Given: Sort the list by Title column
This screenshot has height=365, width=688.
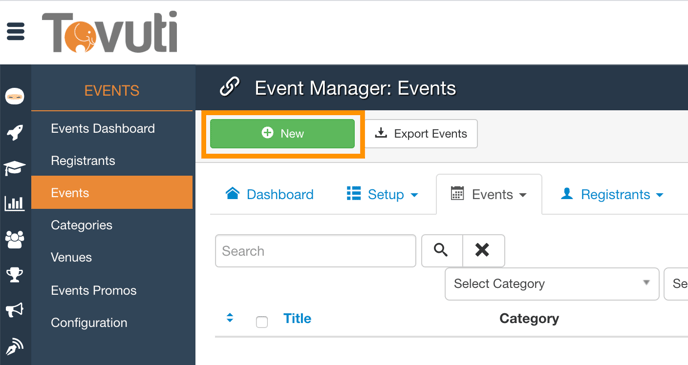Looking at the screenshot, I should [x=297, y=318].
